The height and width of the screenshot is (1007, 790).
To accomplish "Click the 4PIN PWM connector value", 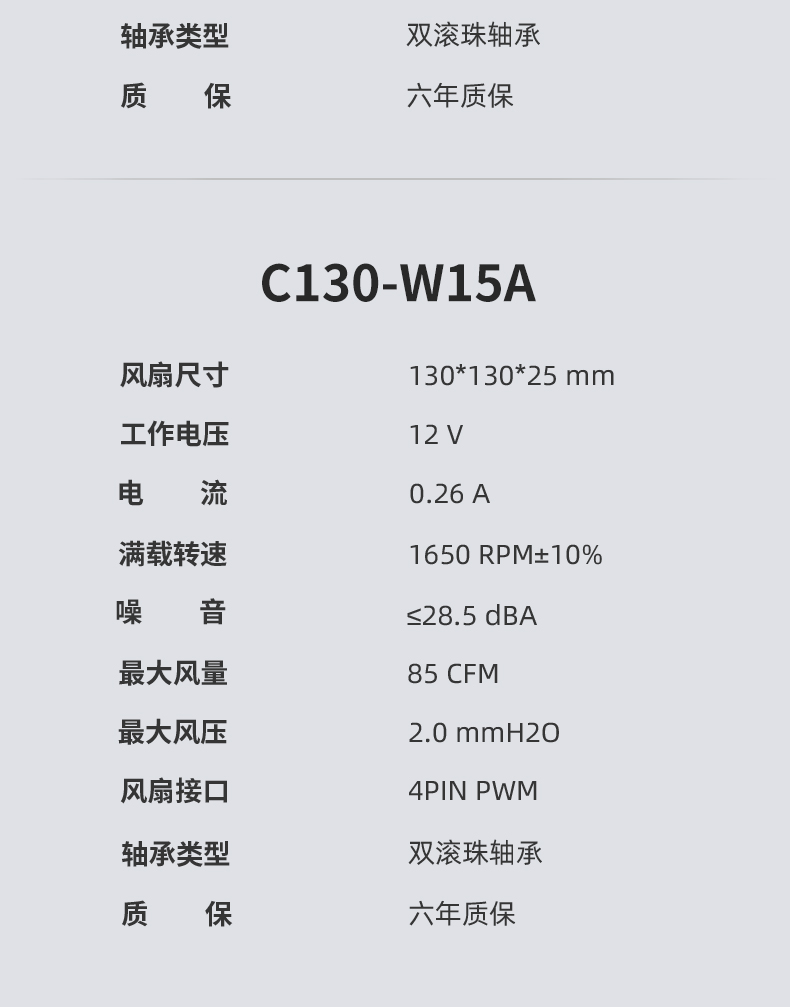I will (x=473, y=791).
